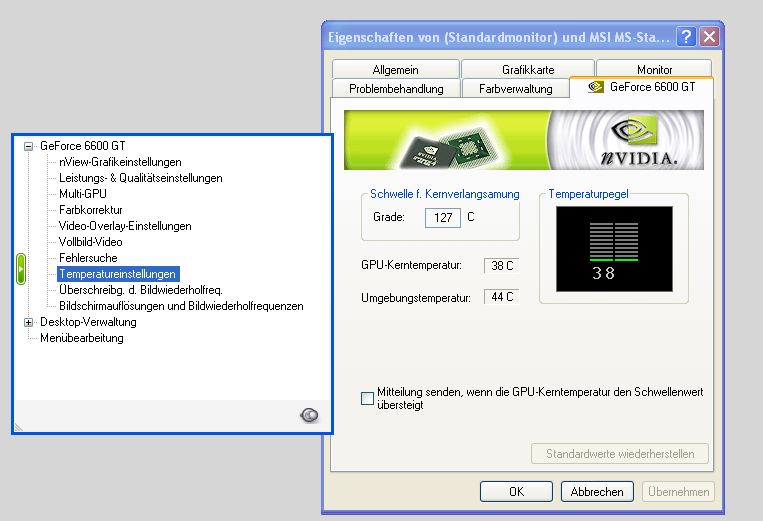The image size is (763, 521).
Task: Click the help question mark button in title bar
Action: coord(686,36)
